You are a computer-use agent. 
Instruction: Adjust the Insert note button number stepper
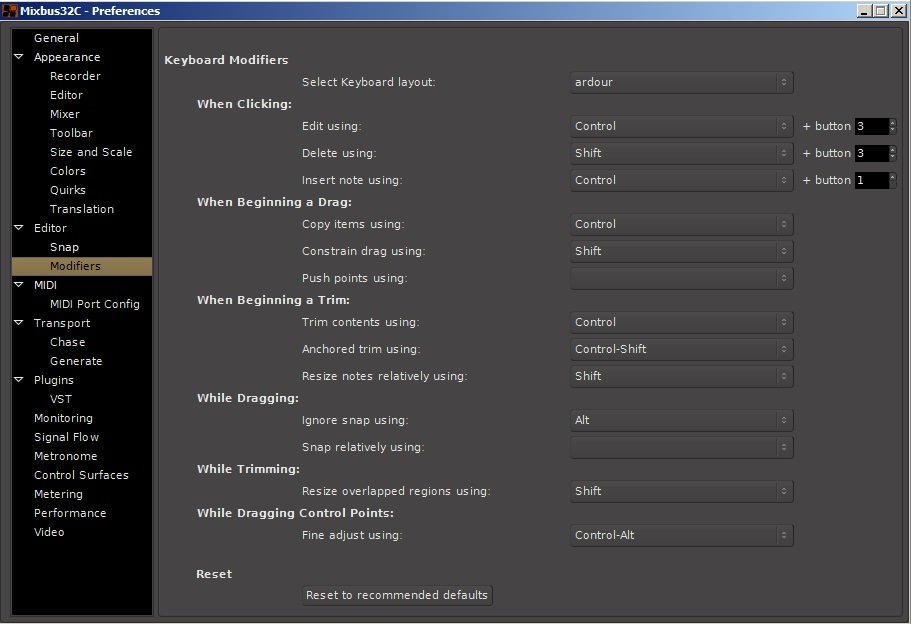click(x=893, y=180)
